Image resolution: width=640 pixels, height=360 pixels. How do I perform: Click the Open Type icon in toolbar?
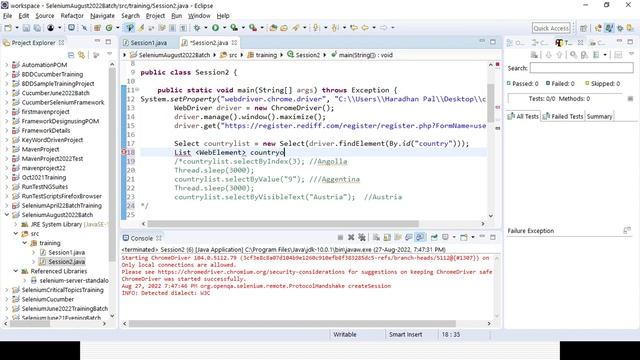(x=273, y=28)
